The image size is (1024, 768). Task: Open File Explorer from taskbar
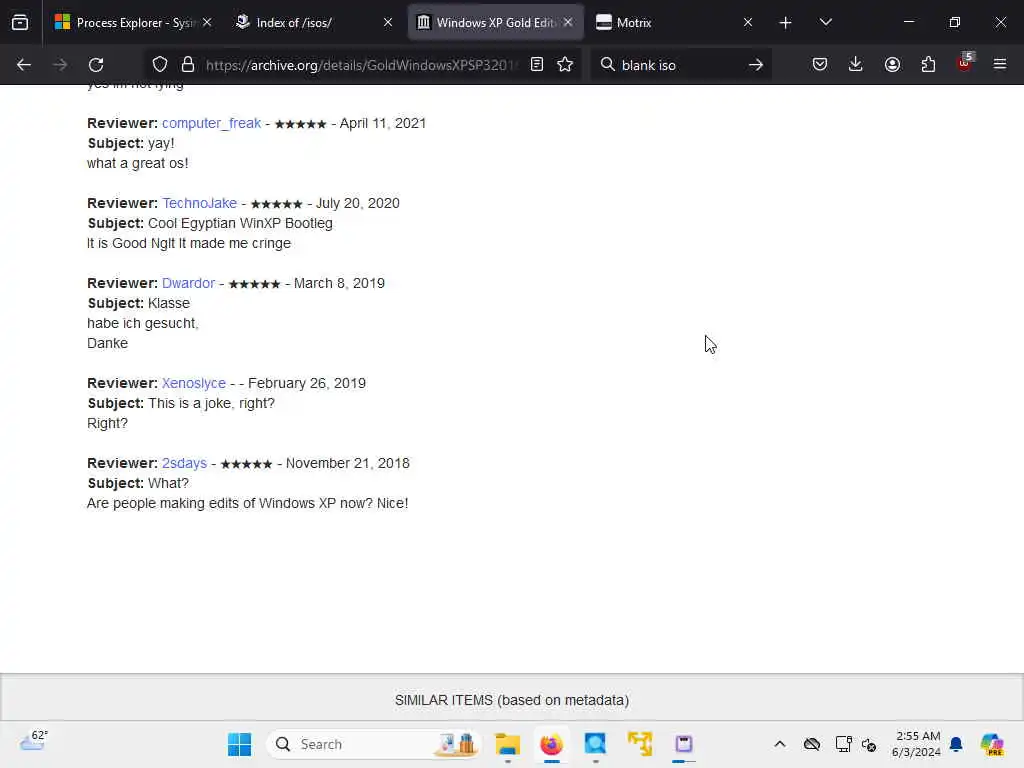tap(507, 744)
